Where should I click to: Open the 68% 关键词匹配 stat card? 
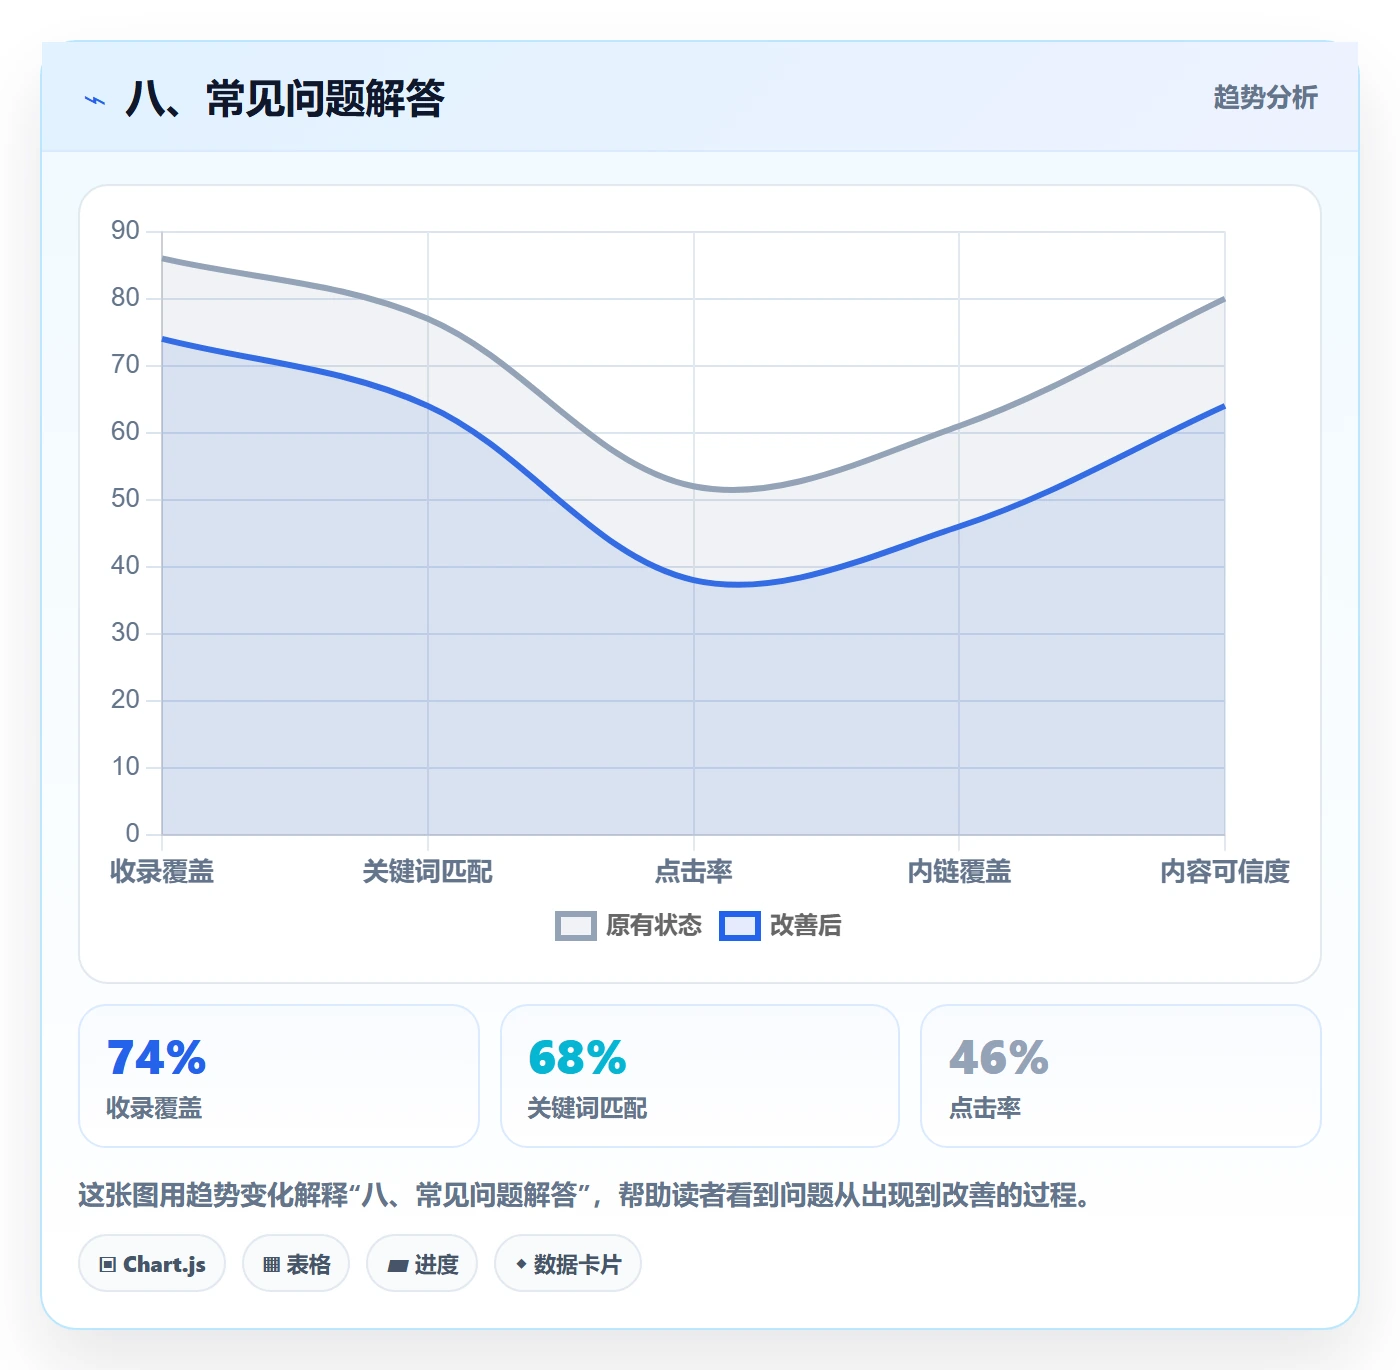700,1076
